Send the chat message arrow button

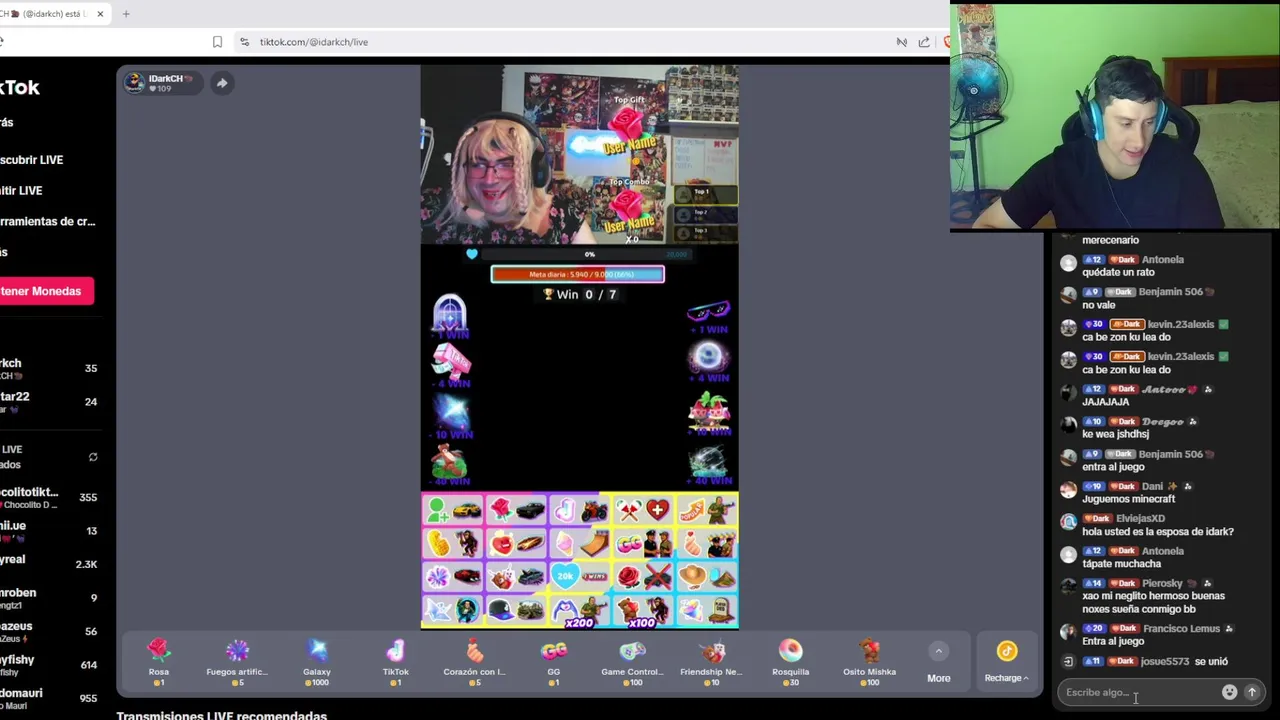(x=1251, y=692)
